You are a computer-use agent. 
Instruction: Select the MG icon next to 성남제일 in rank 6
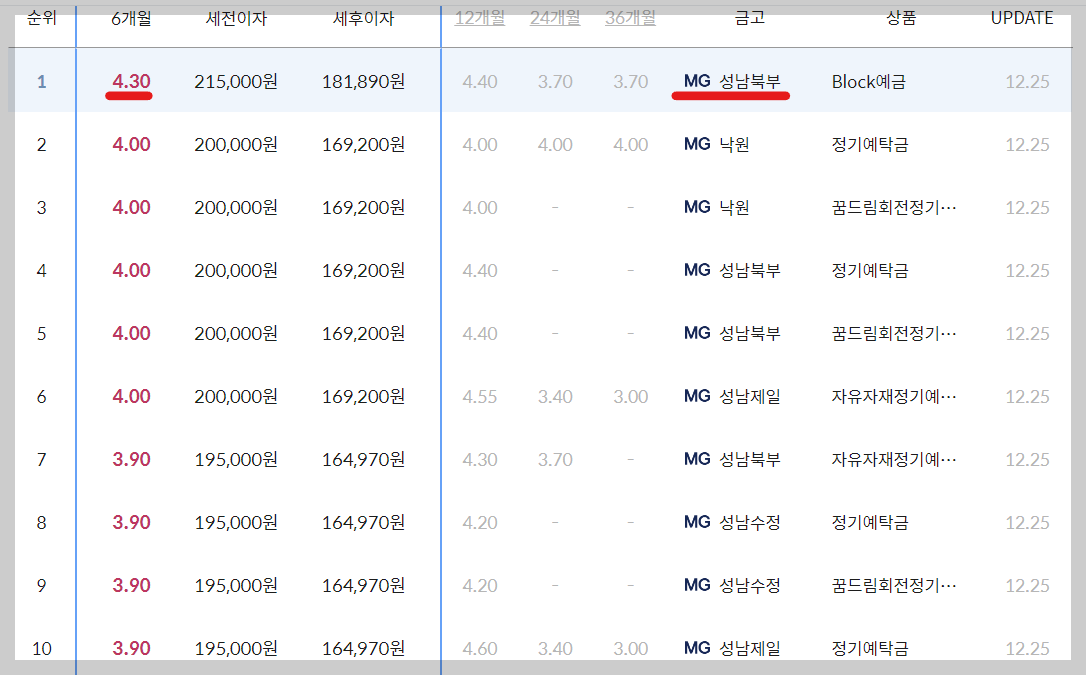coord(696,396)
